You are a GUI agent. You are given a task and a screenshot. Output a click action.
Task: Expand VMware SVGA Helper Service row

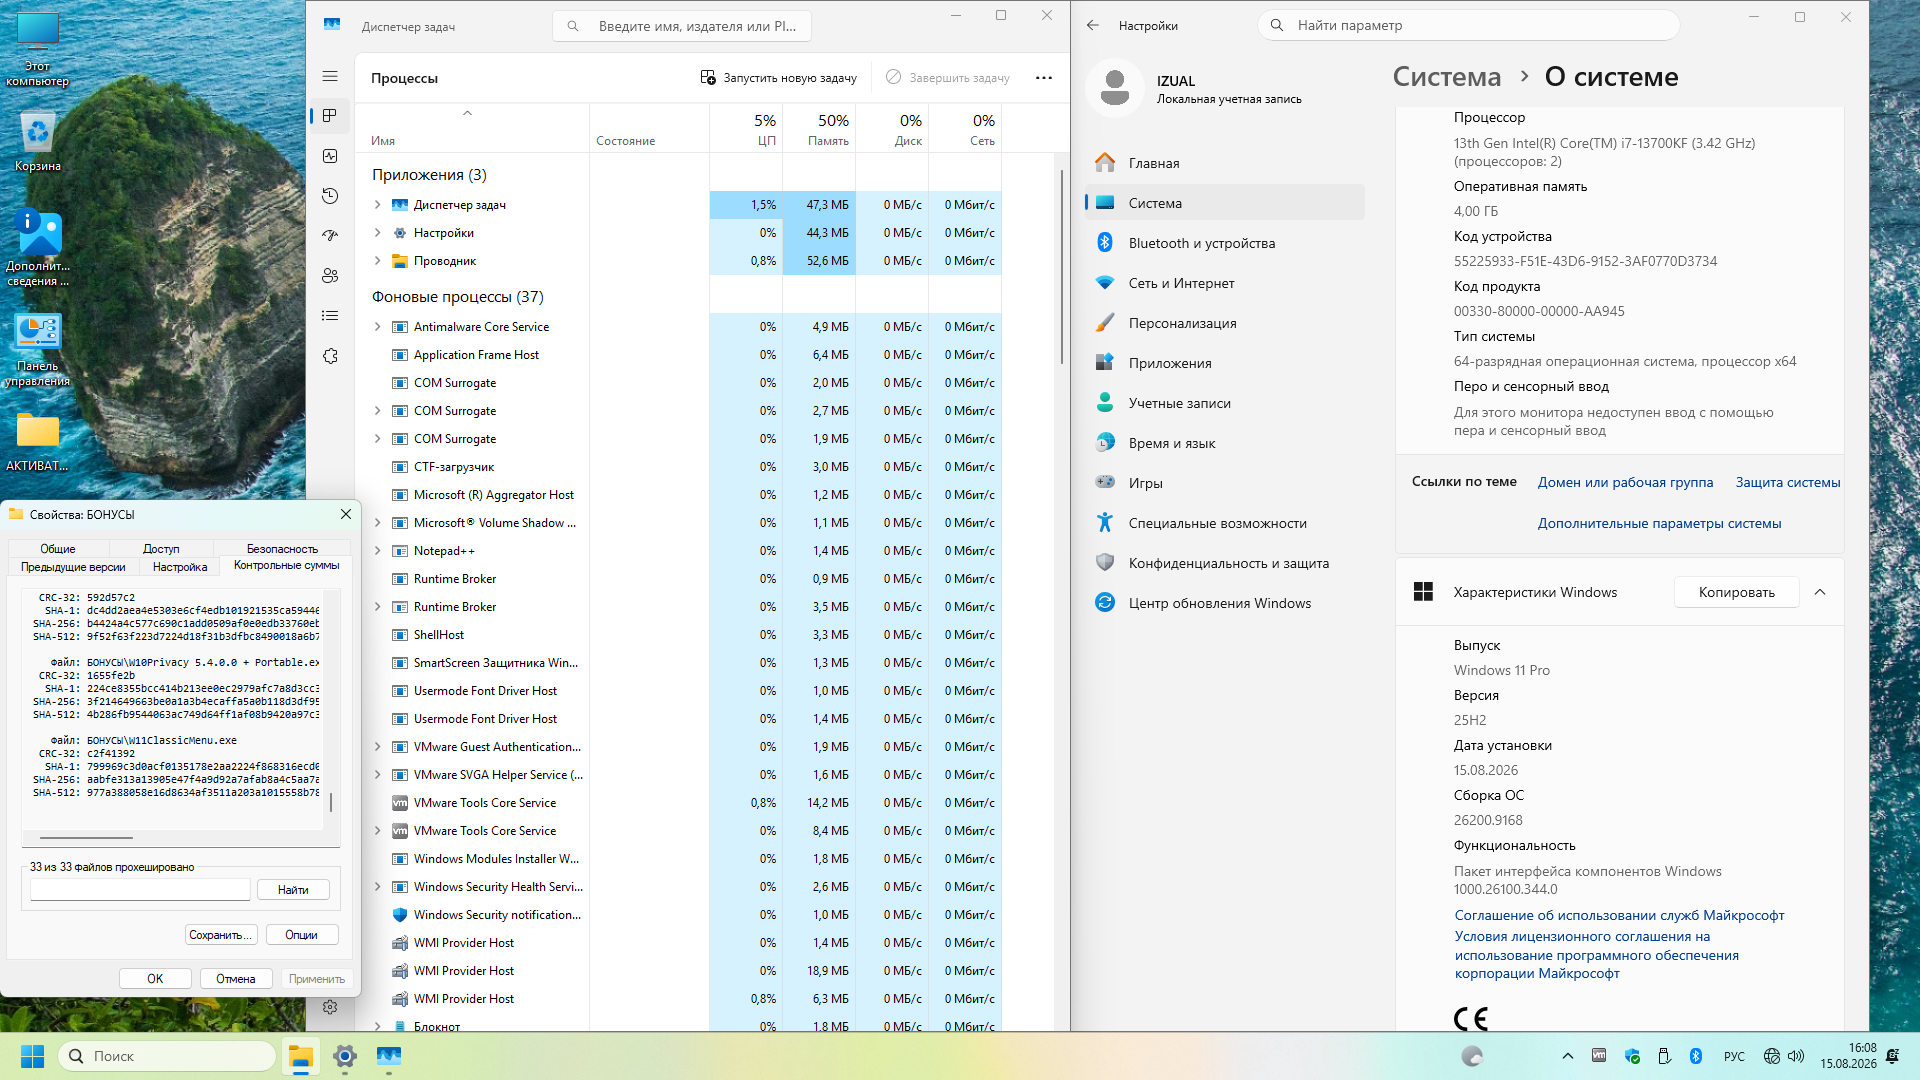tap(377, 775)
